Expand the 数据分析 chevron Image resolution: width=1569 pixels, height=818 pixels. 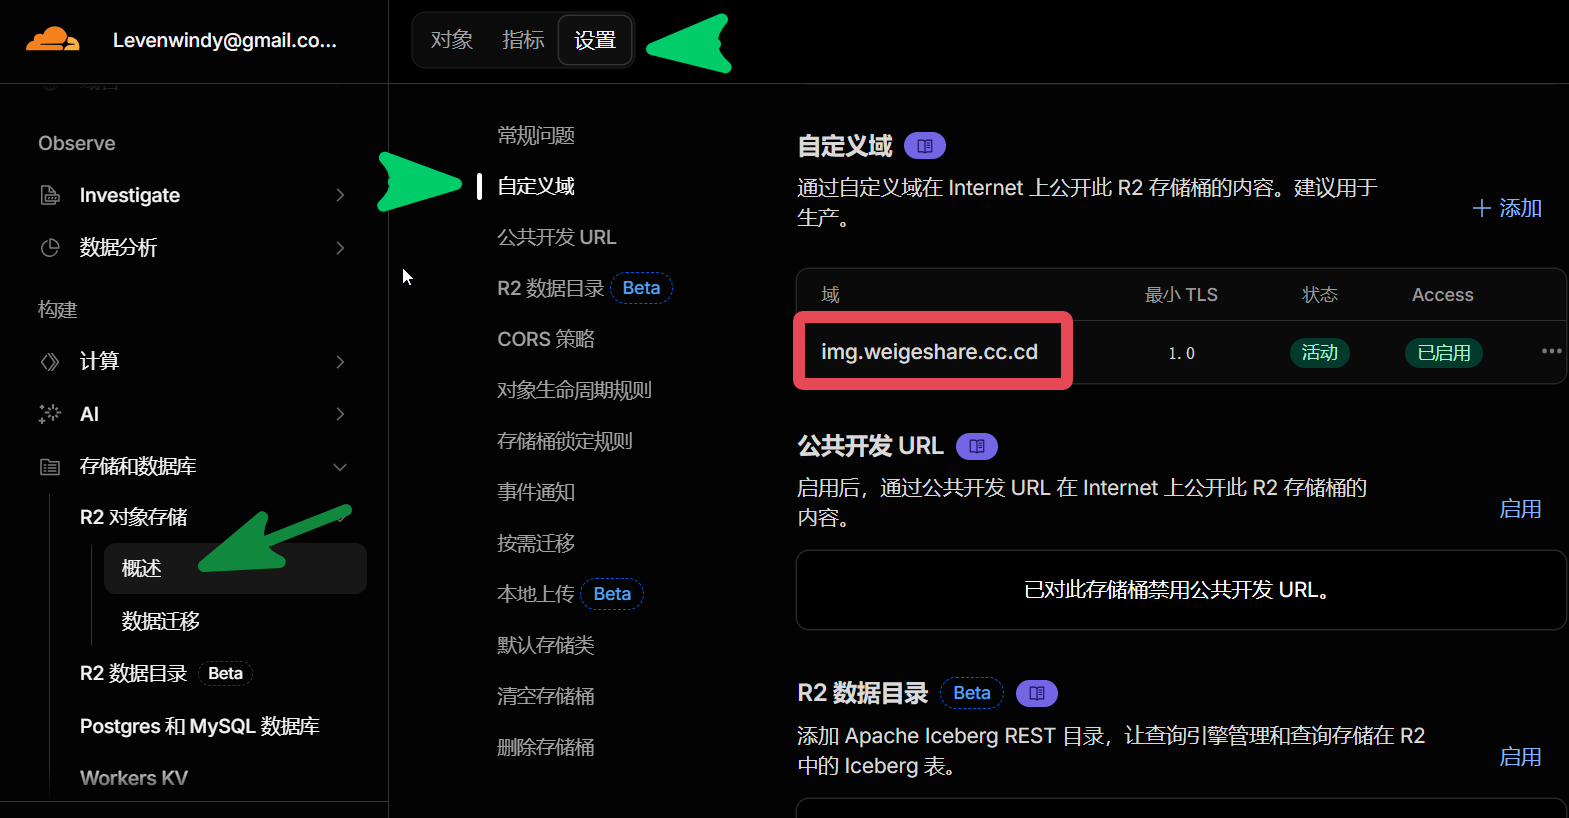click(340, 247)
